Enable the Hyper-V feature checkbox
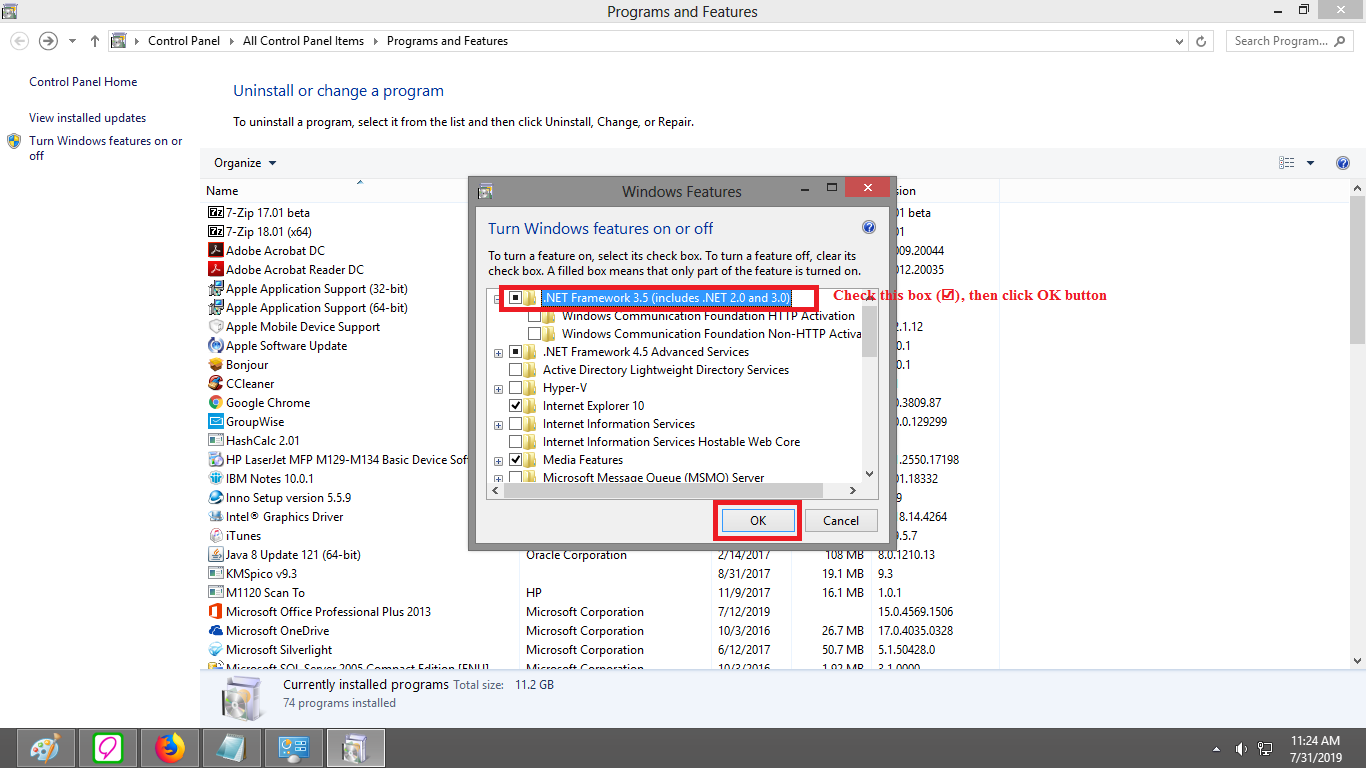 (515, 388)
